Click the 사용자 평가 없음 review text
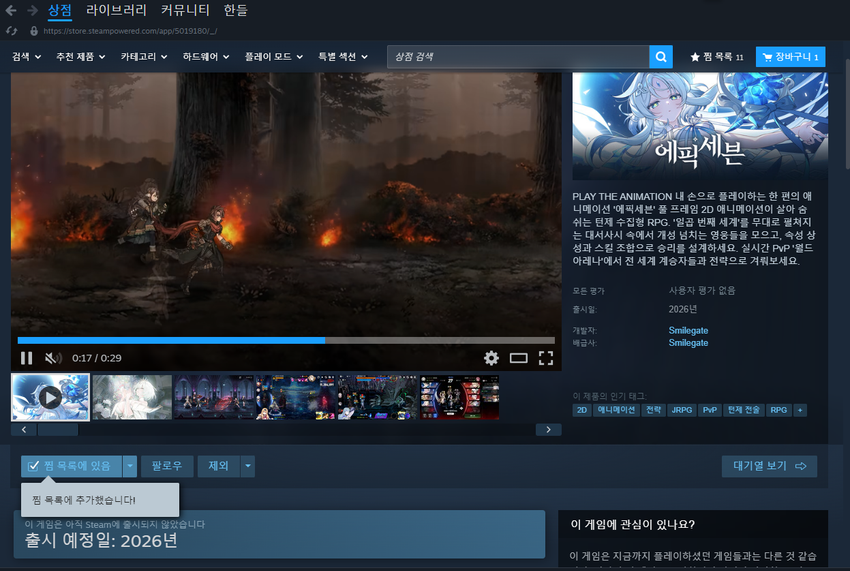850x571 pixels. 701,291
